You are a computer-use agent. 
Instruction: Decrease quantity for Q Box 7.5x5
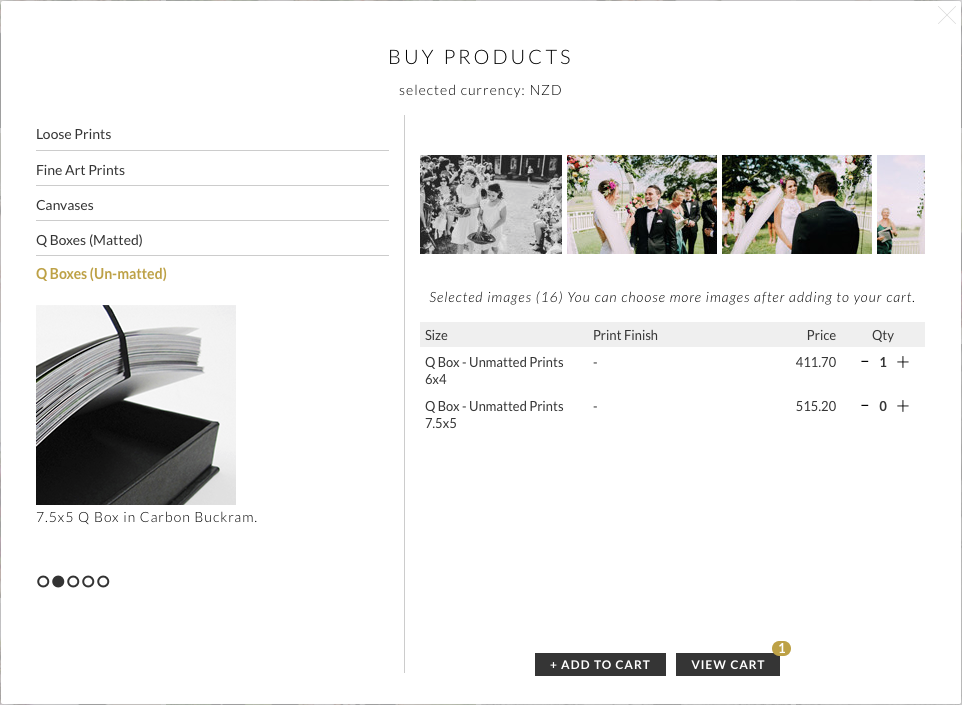click(865, 406)
